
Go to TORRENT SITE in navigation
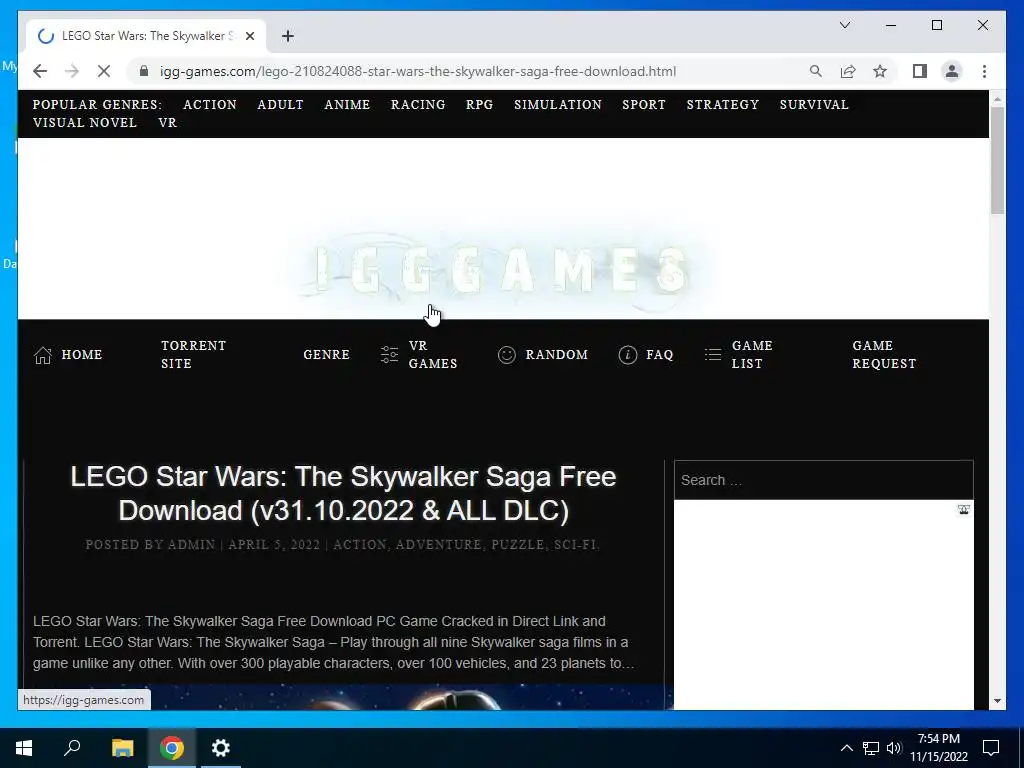click(x=193, y=355)
